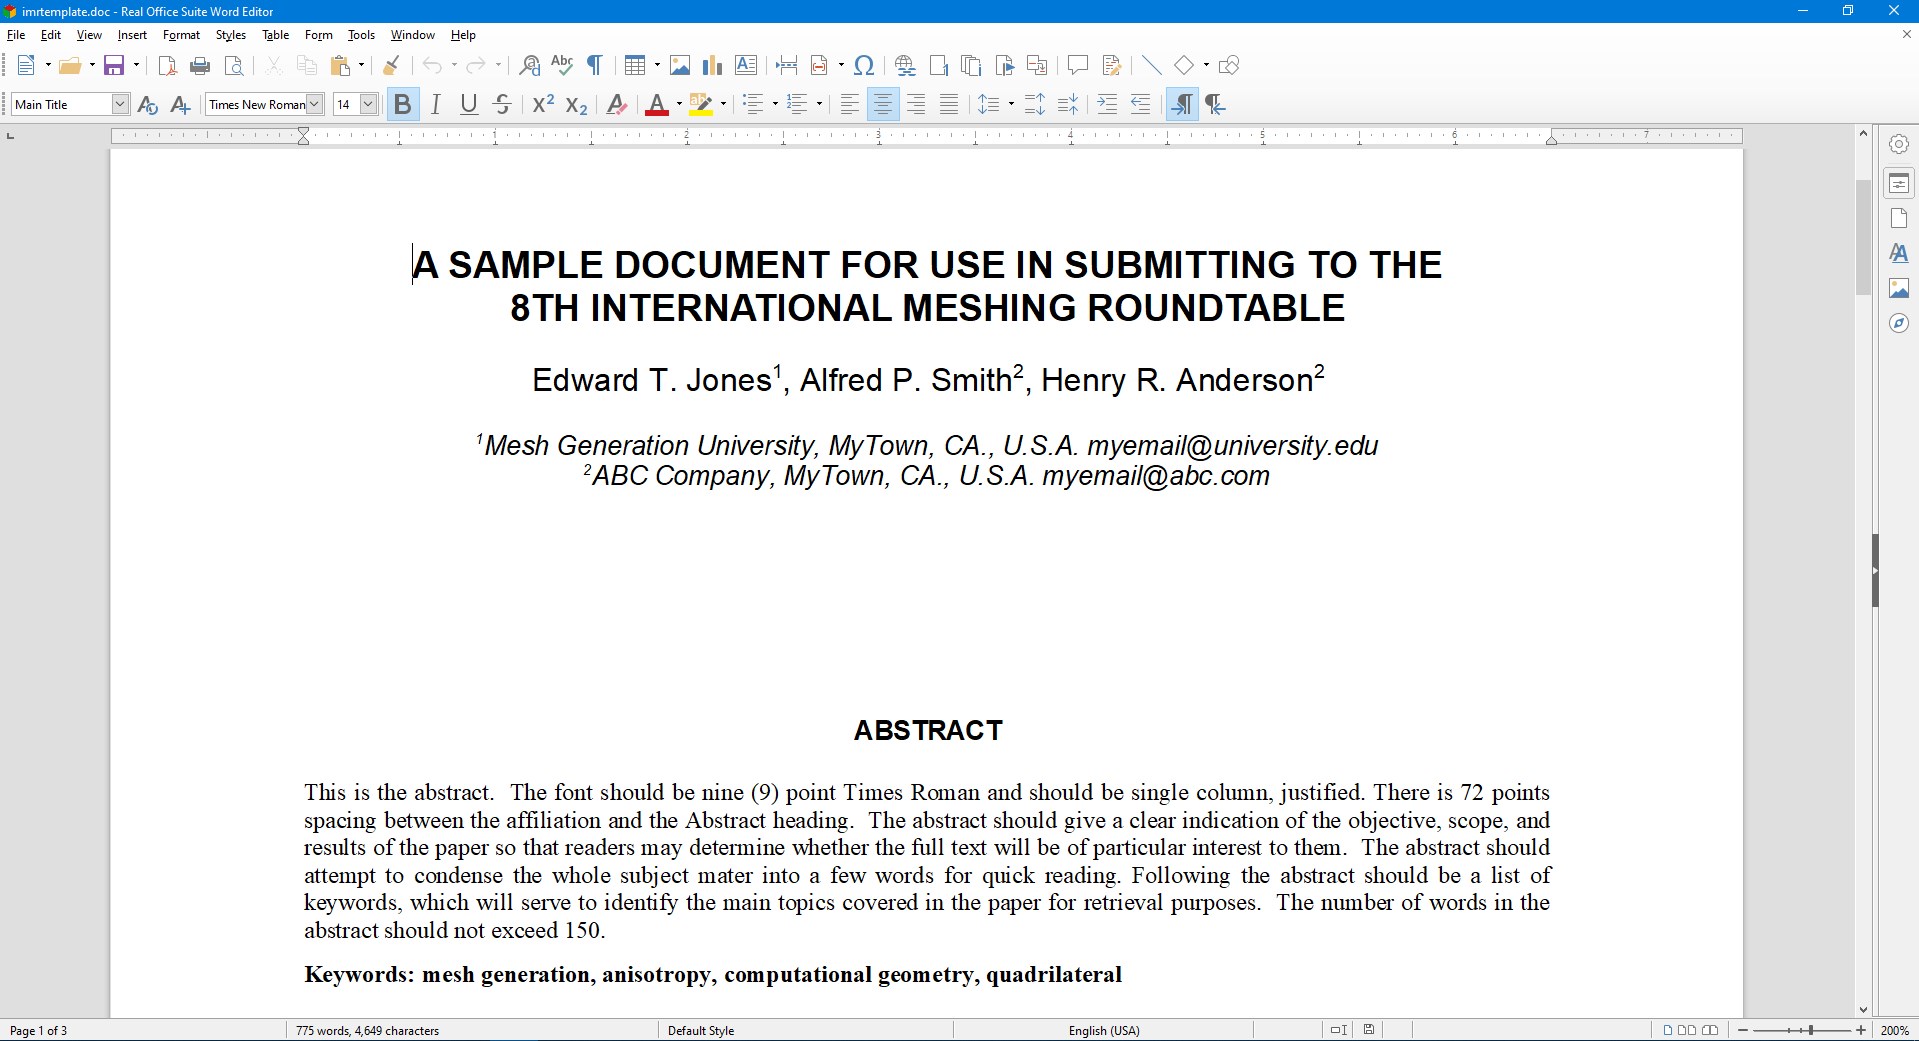Click the Save document icon
1919x1041 pixels.
click(115, 66)
